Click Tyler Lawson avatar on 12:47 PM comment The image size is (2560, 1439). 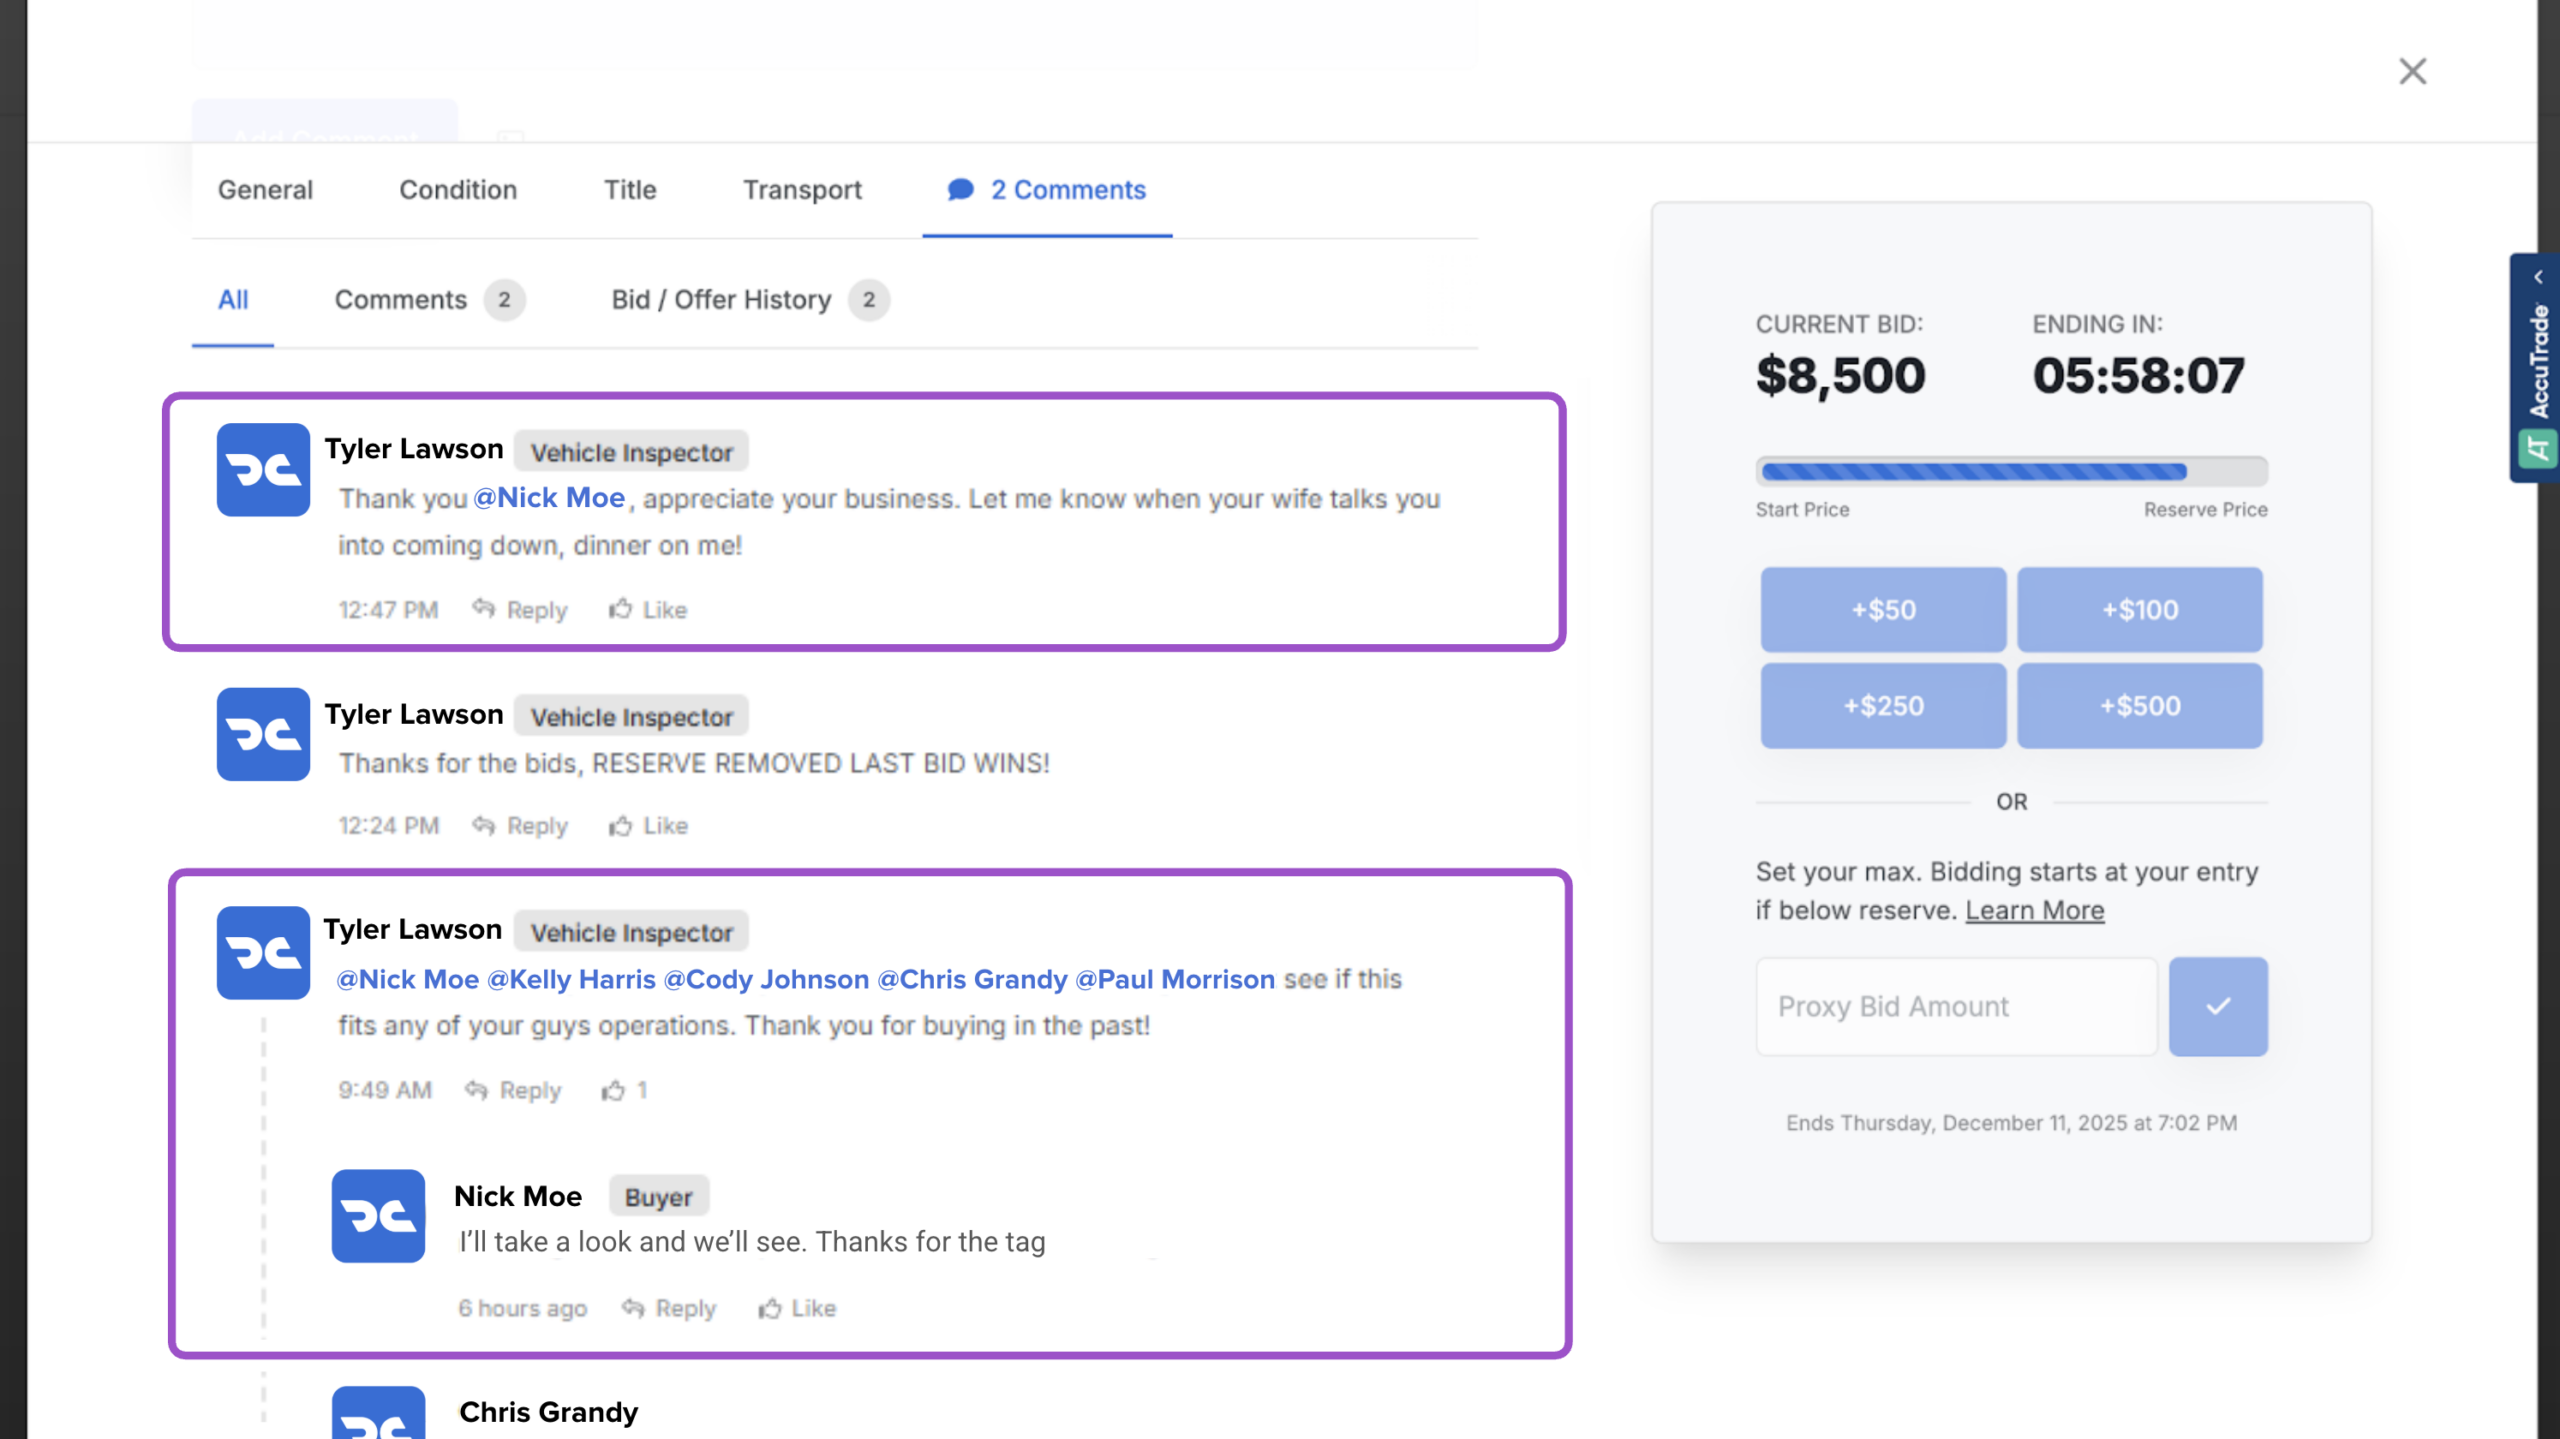263,469
